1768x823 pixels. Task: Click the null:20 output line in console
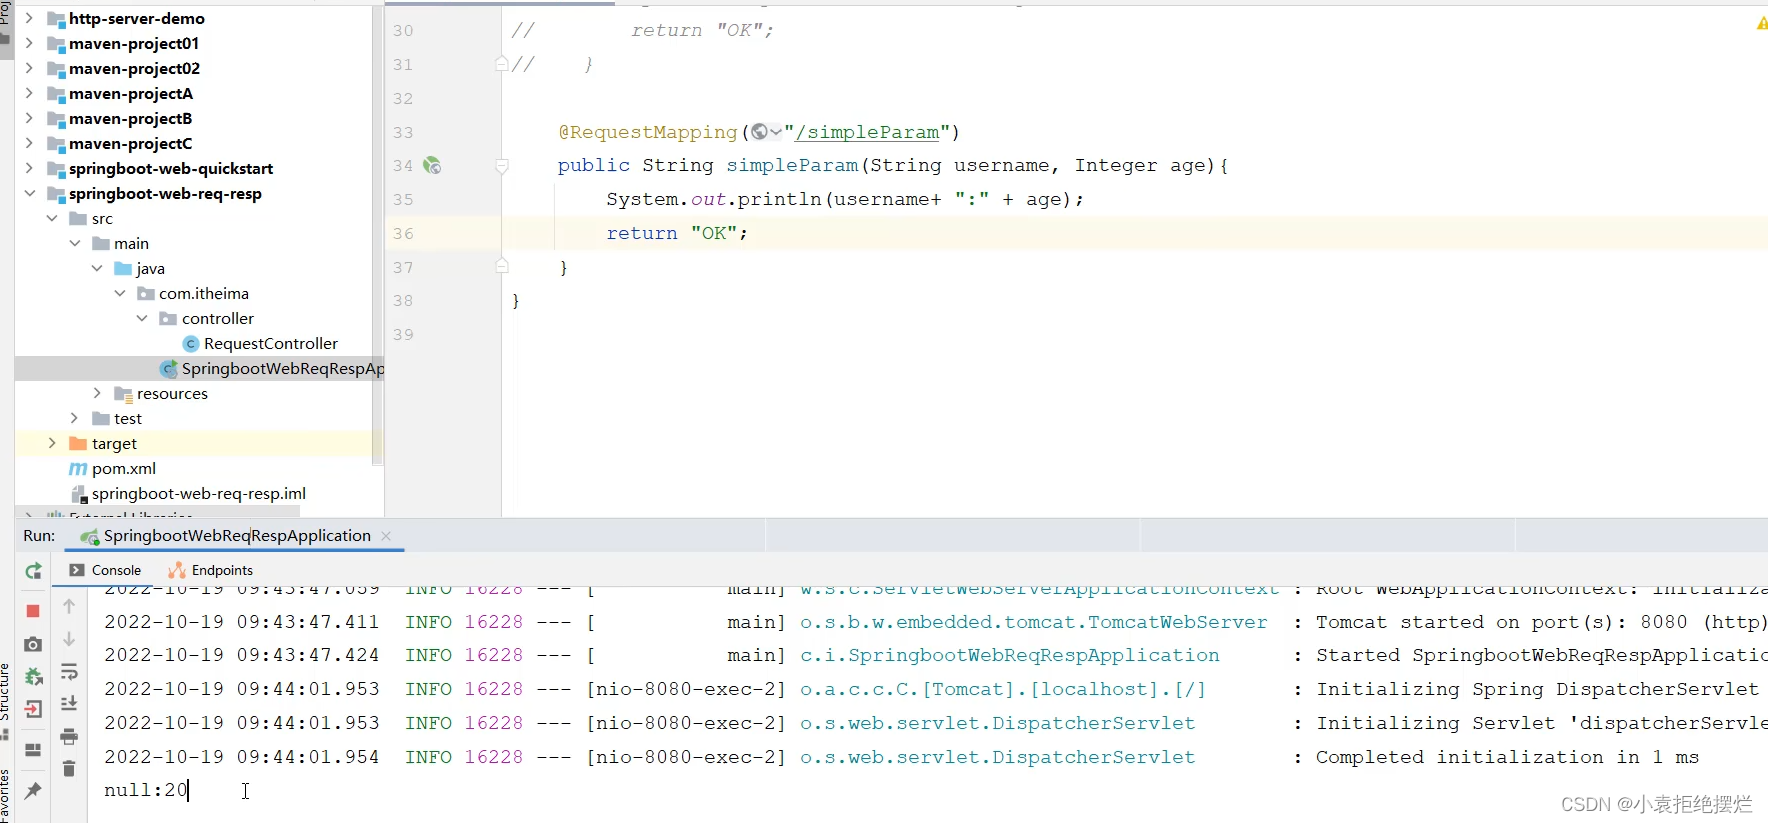146,790
